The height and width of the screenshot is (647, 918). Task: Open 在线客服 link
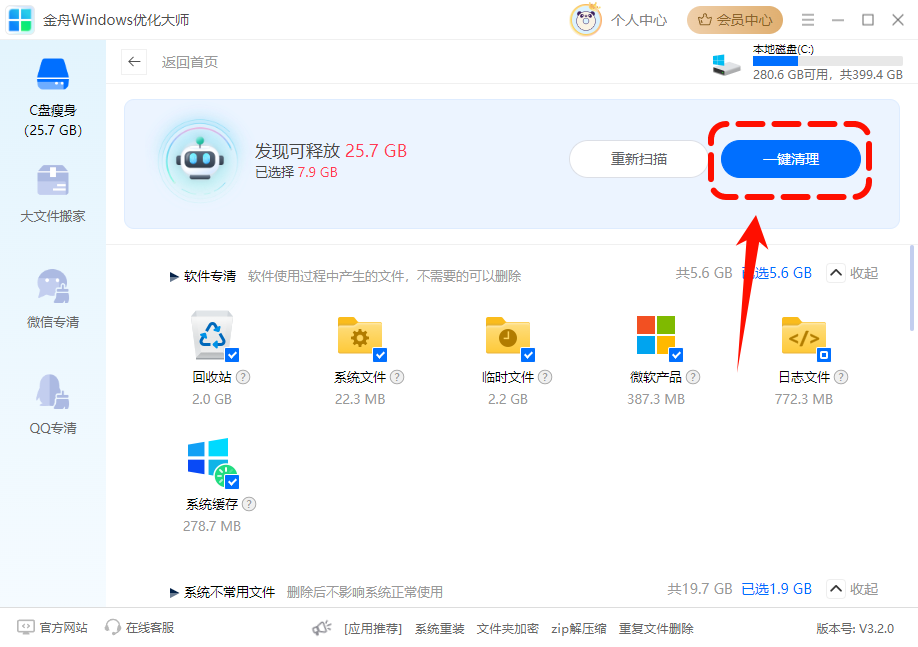click(x=139, y=628)
